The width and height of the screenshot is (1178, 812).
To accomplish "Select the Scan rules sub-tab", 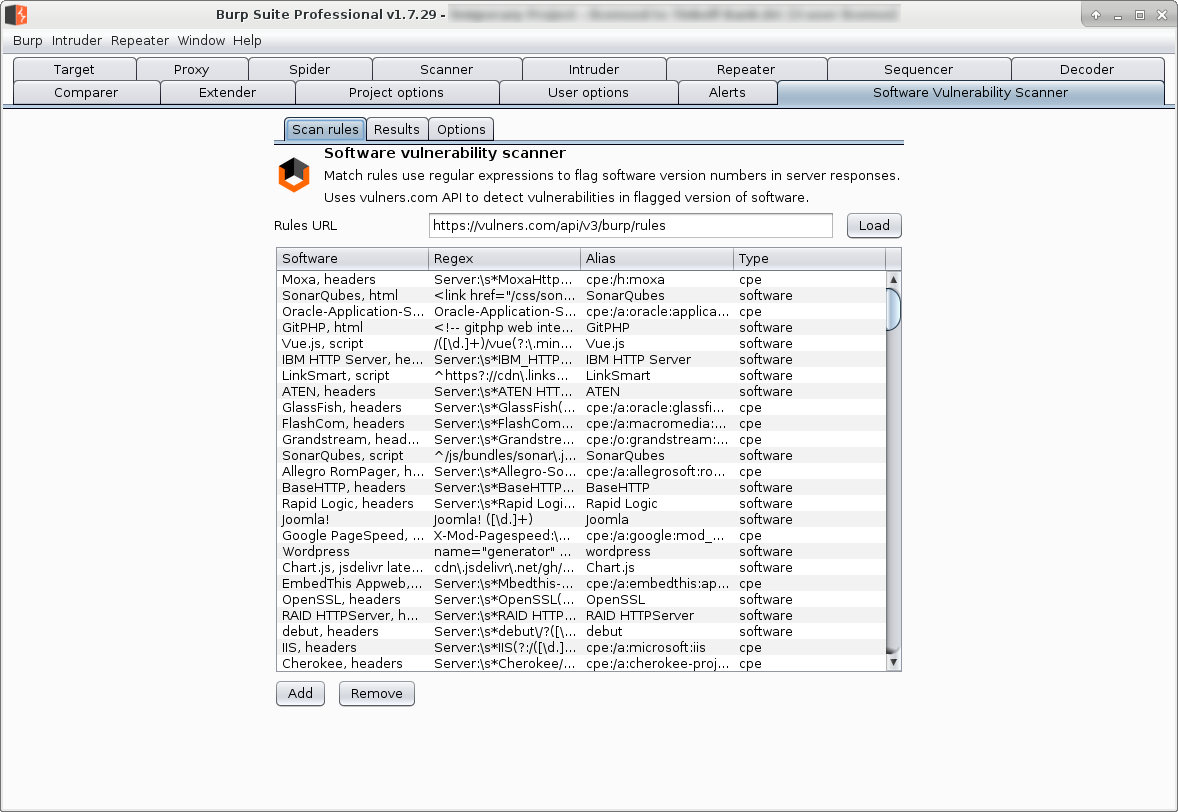I will click(325, 129).
